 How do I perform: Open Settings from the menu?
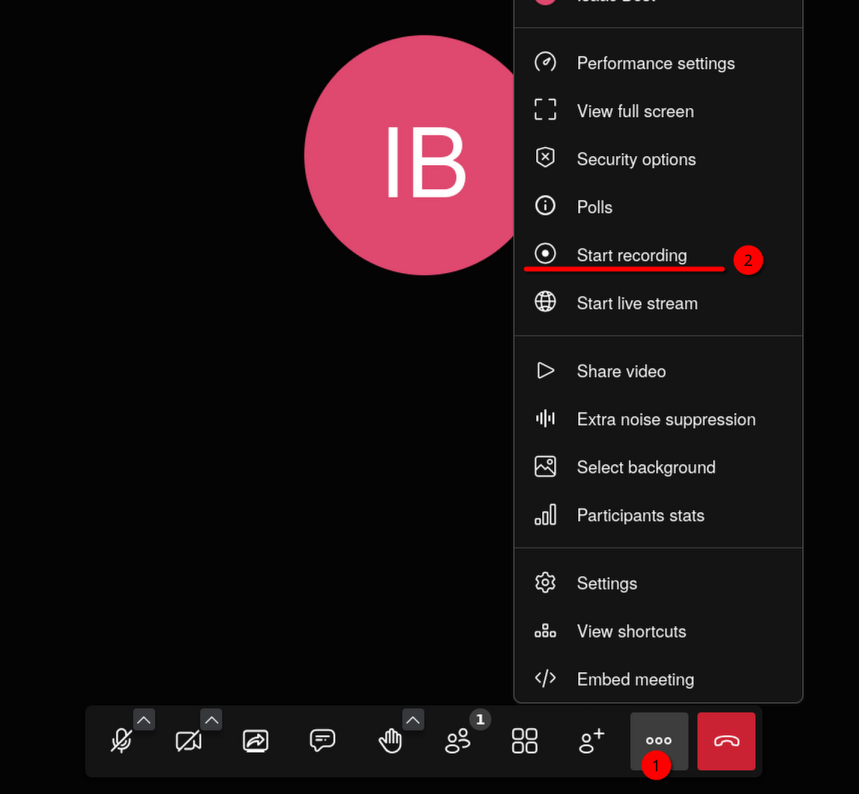pyautogui.click(x=658, y=583)
